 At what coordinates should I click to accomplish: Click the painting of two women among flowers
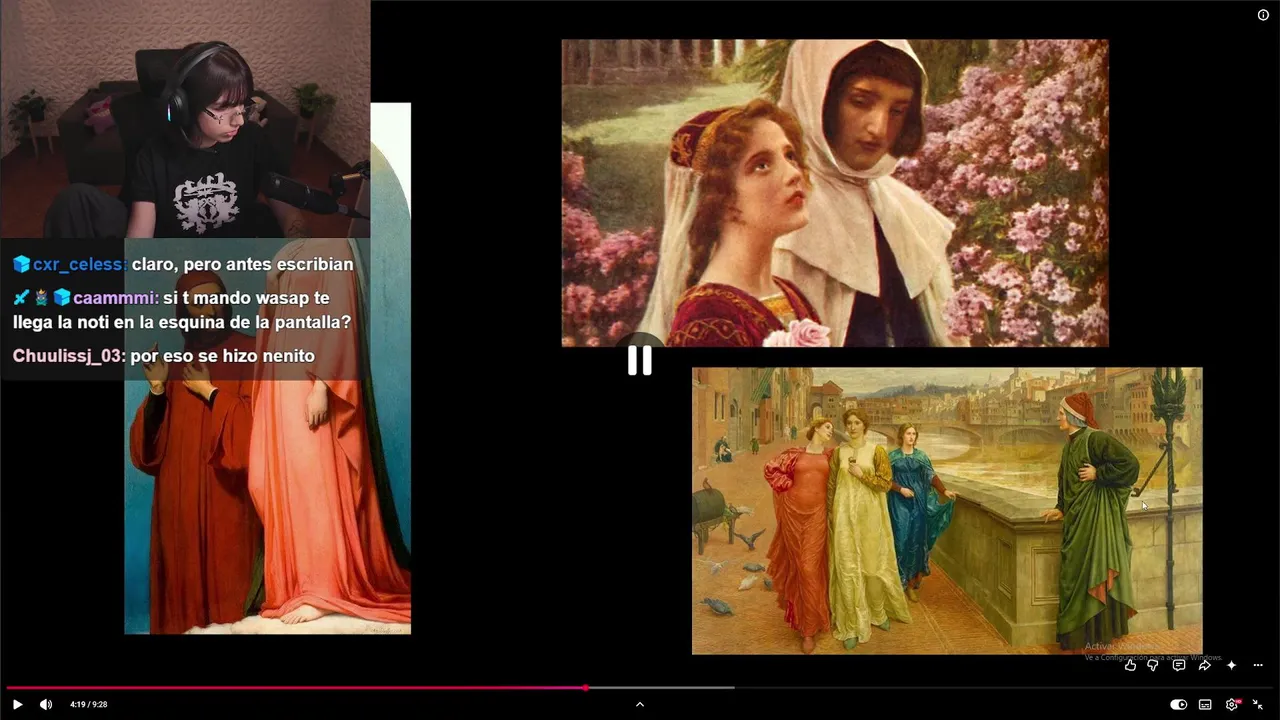(x=835, y=193)
